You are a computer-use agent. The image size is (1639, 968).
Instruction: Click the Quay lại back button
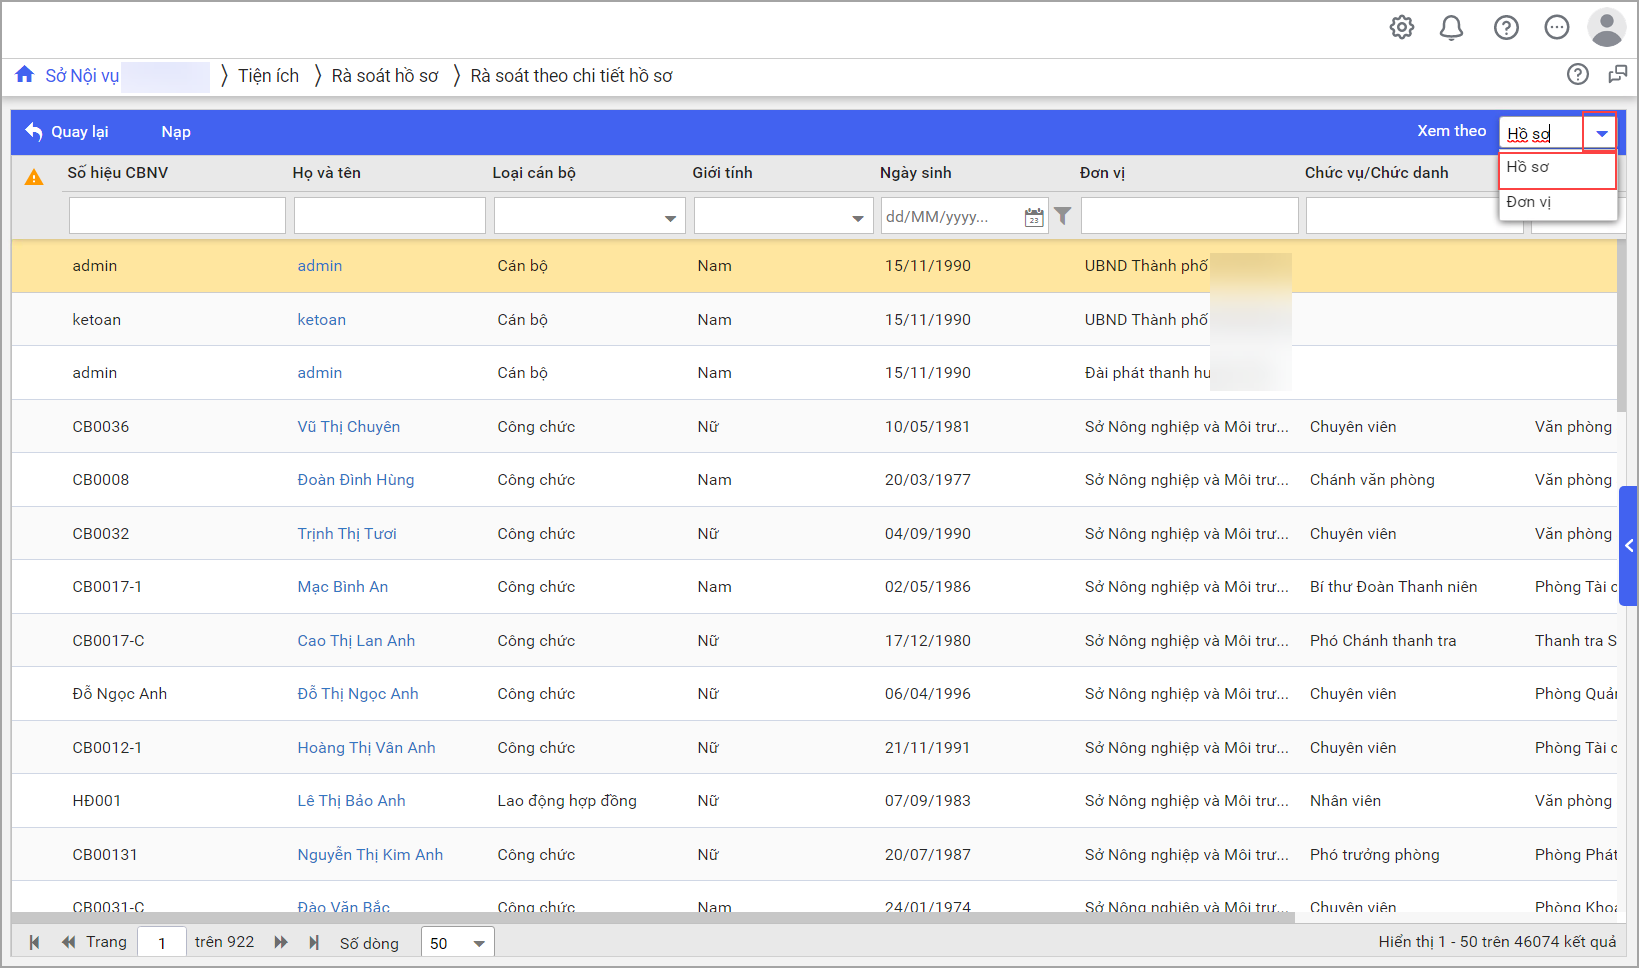tap(67, 132)
